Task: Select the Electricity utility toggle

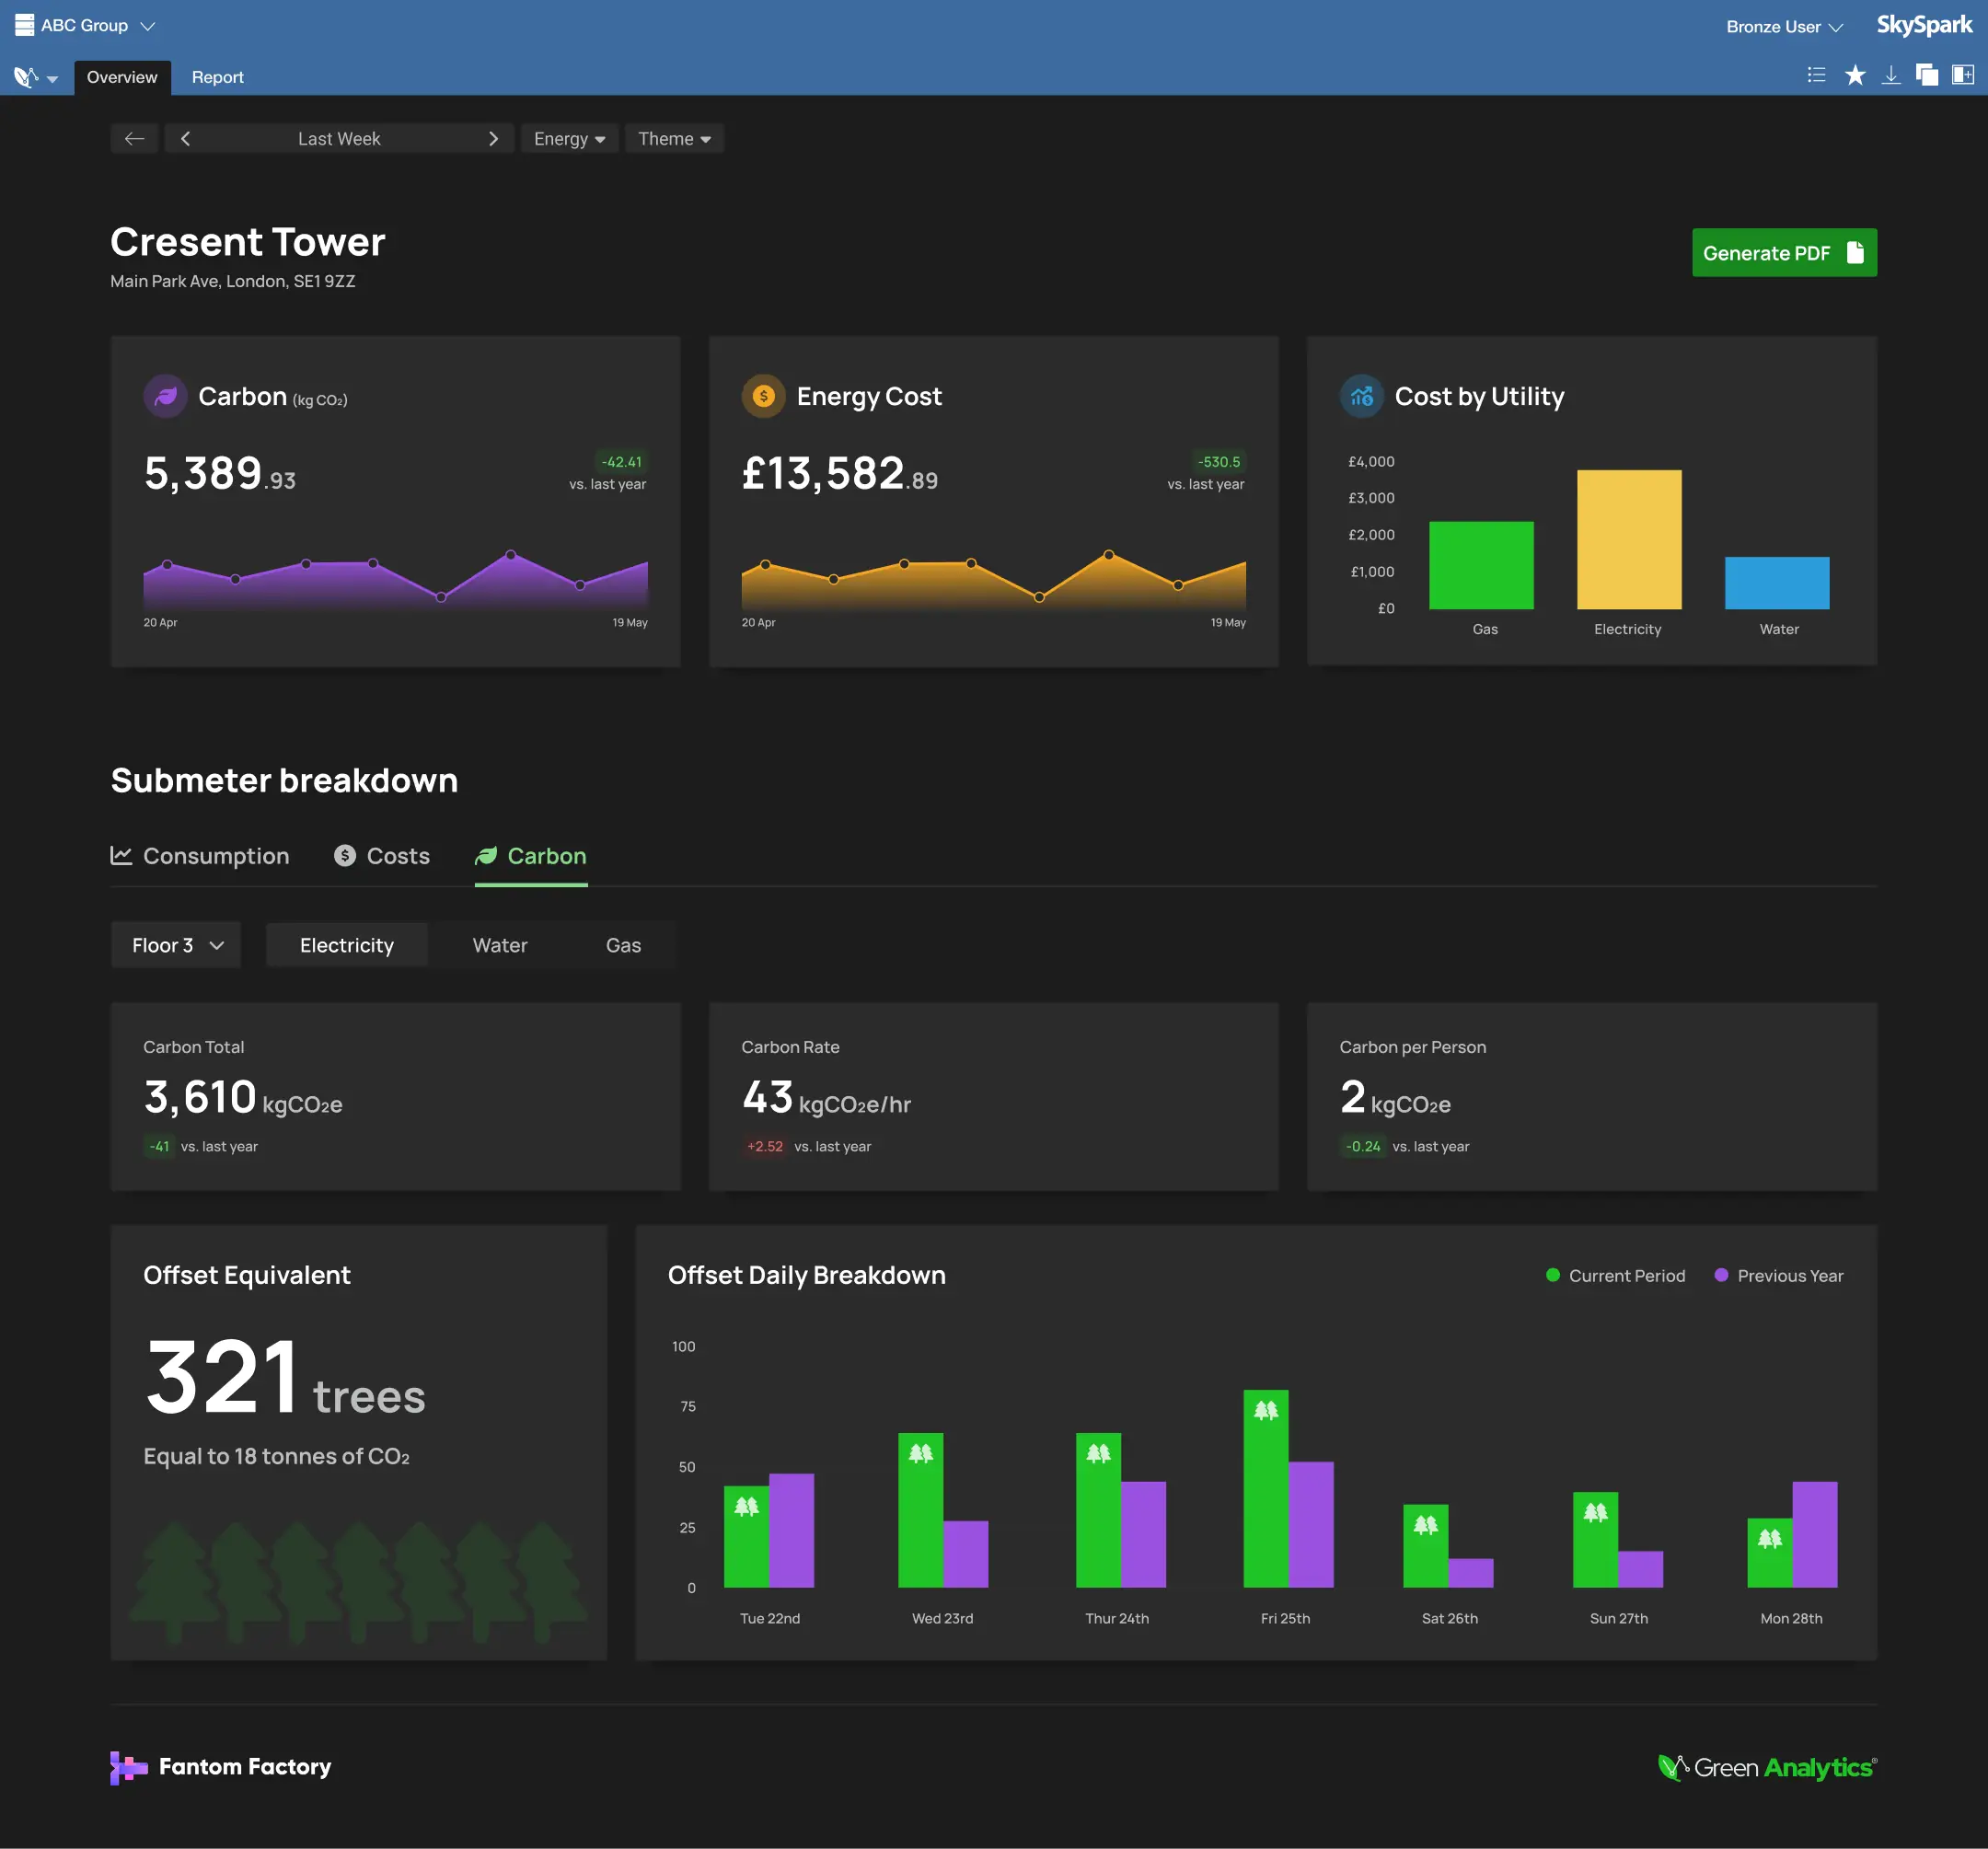Action: (346, 944)
